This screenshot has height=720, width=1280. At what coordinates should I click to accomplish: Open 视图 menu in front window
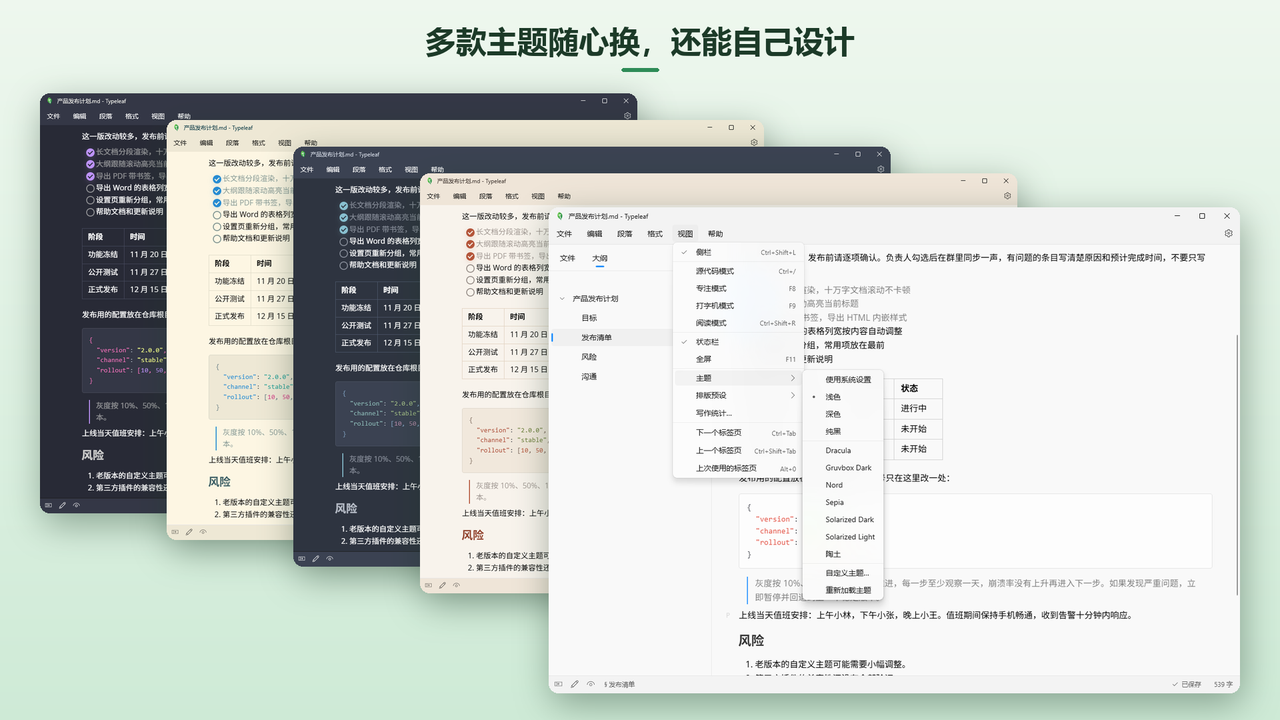685,234
